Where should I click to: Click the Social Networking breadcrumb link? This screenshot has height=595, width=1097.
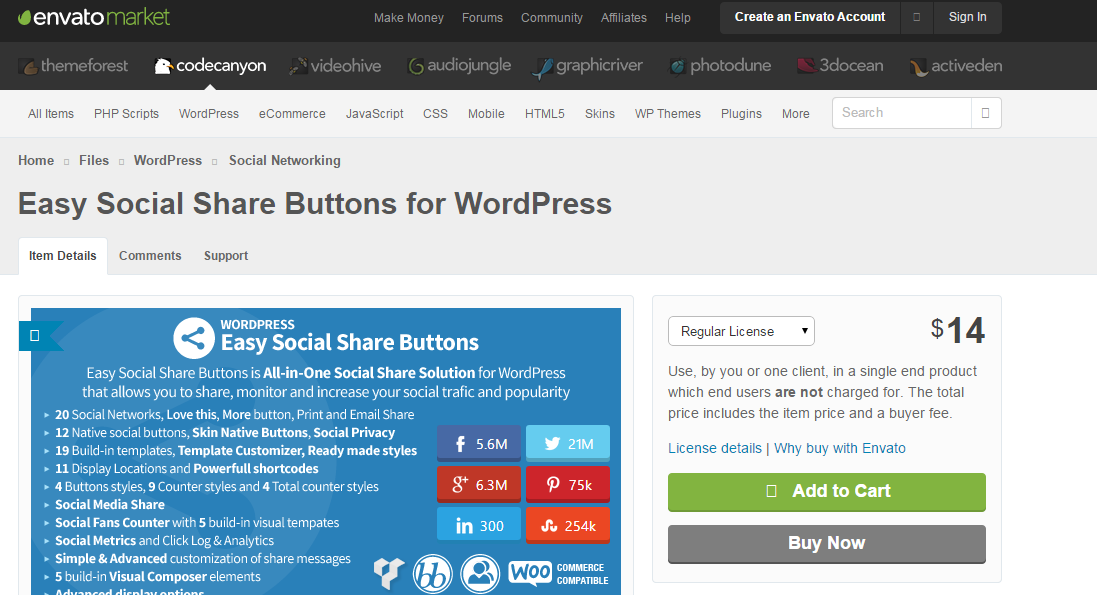pos(284,160)
